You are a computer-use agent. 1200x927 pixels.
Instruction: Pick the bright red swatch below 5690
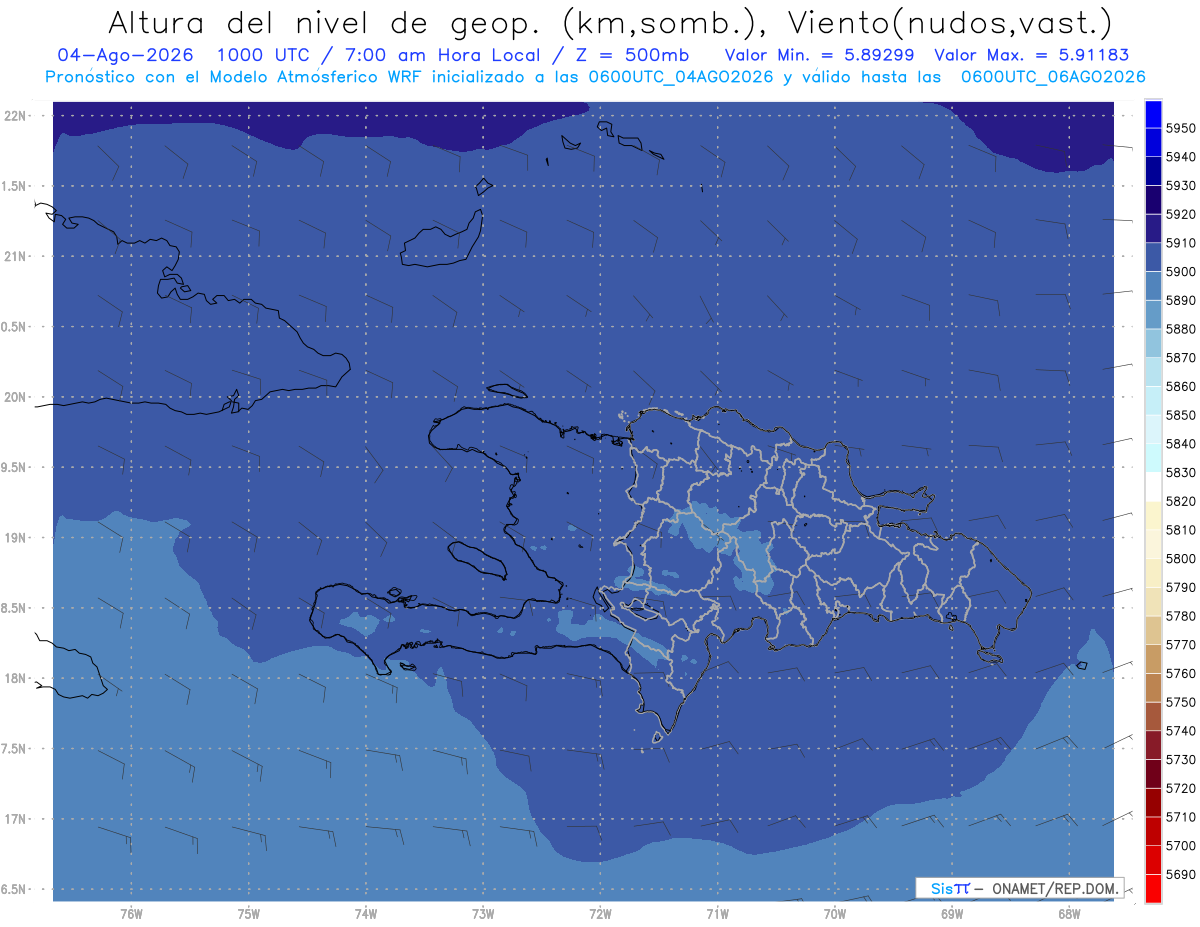tap(1153, 888)
